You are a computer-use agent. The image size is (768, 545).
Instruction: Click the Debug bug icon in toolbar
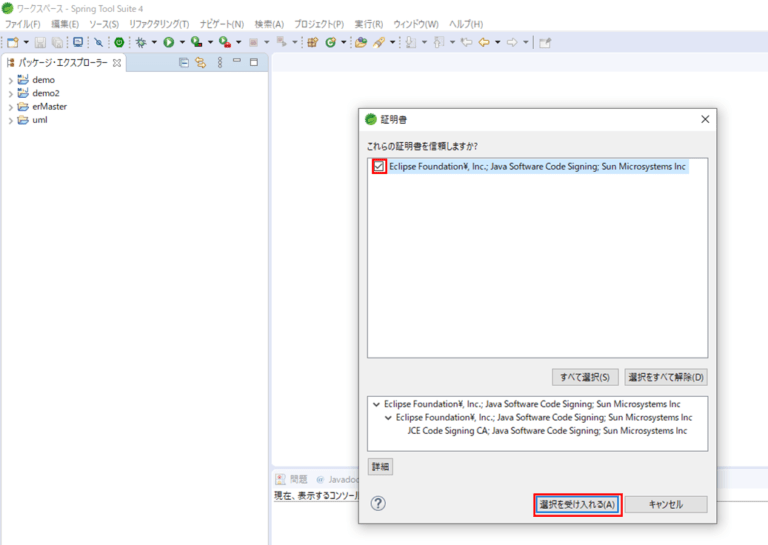coord(141,42)
